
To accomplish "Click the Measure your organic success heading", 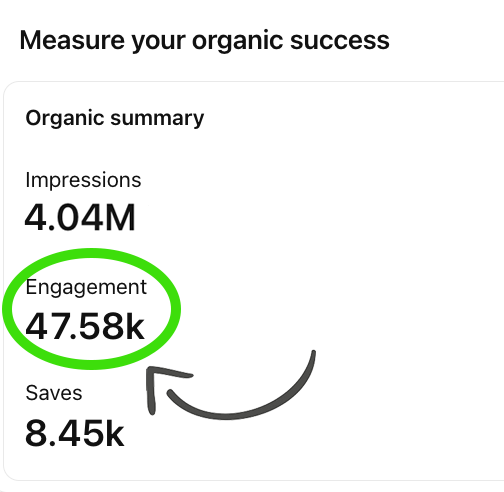I will pyautogui.click(x=204, y=41).
